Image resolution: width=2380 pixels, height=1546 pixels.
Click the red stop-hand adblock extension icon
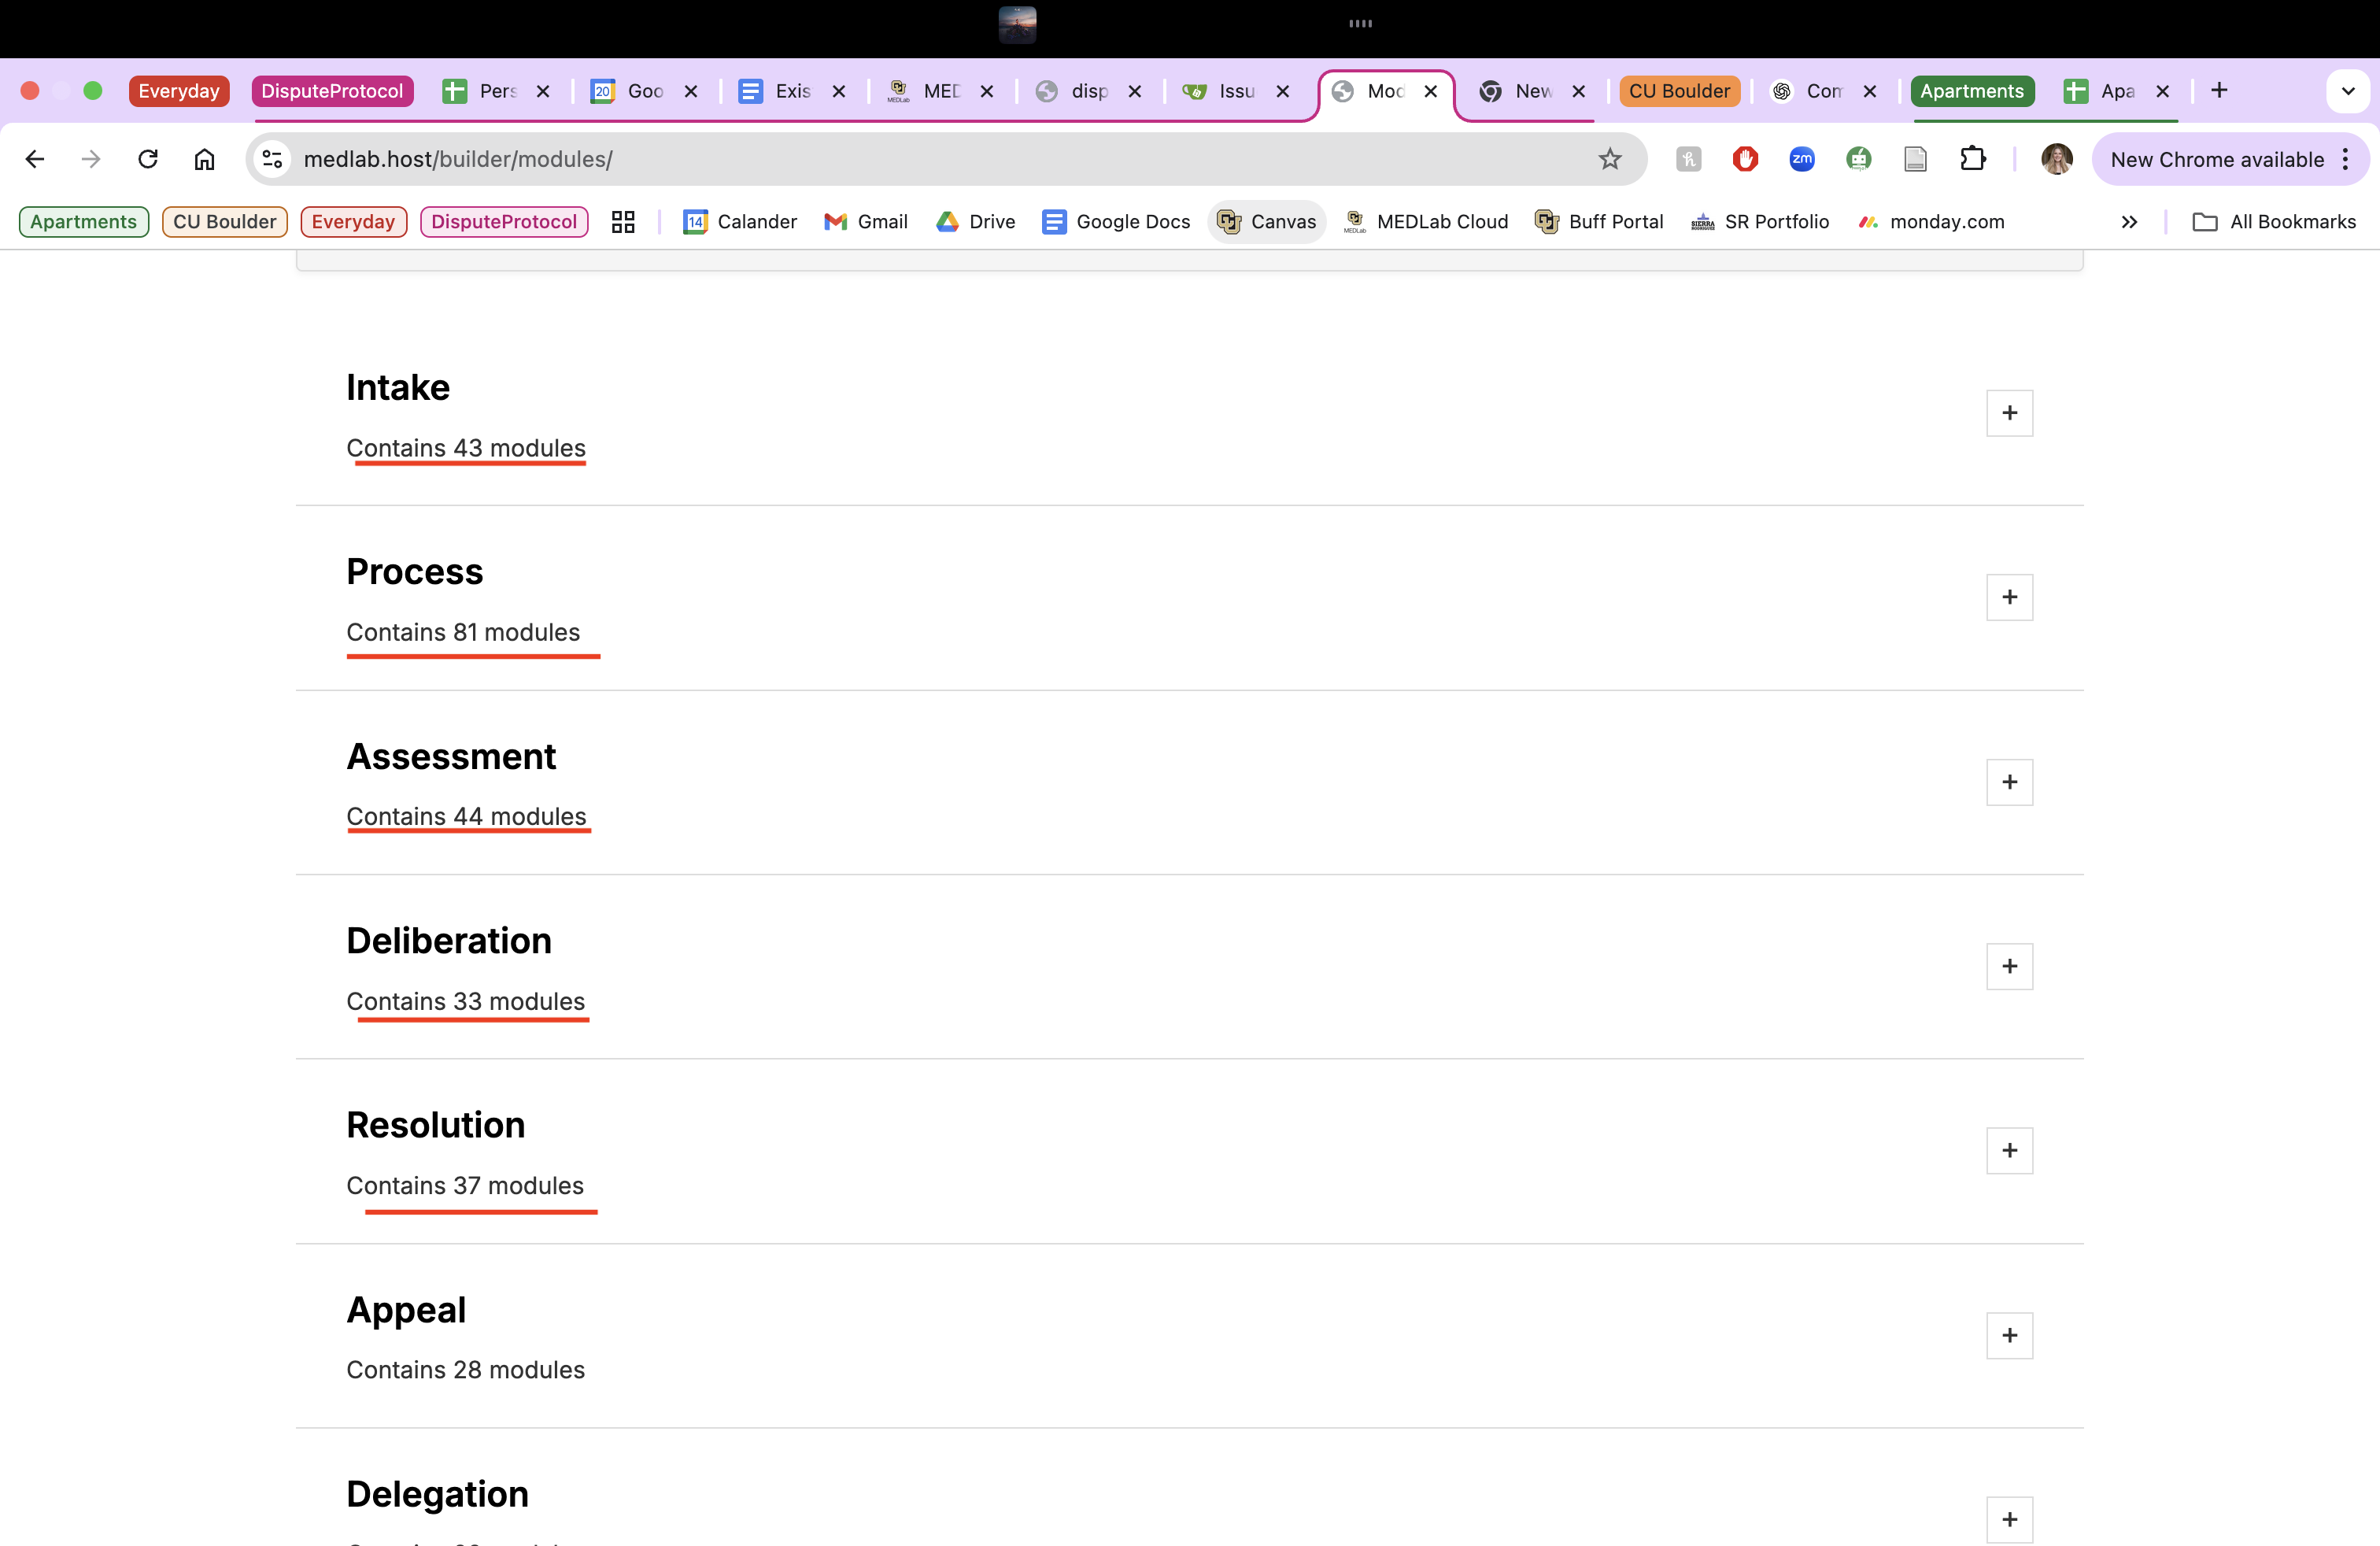click(1745, 159)
